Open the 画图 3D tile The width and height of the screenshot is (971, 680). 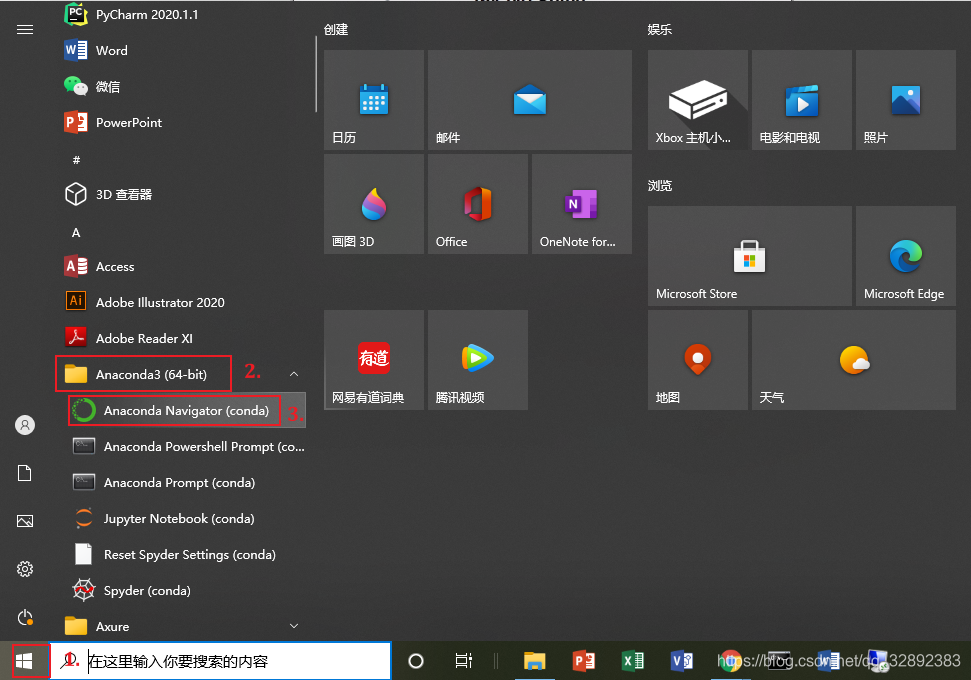point(374,204)
